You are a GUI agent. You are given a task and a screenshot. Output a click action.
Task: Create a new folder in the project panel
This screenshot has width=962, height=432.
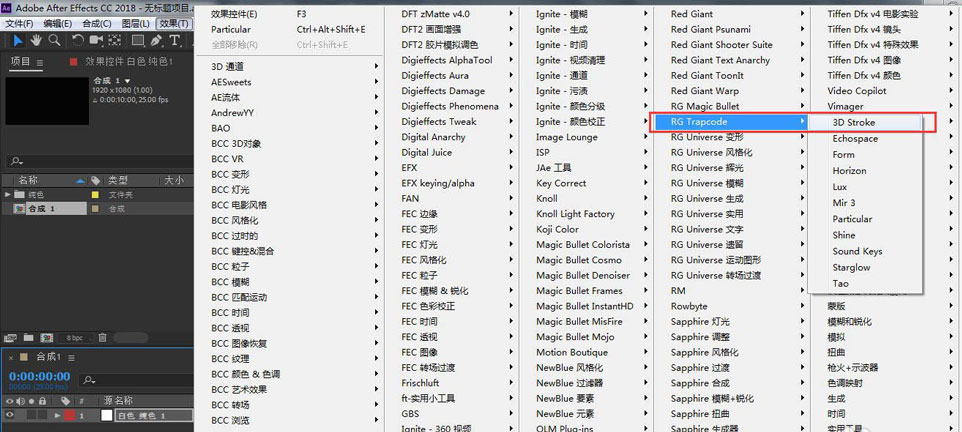(28, 338)
